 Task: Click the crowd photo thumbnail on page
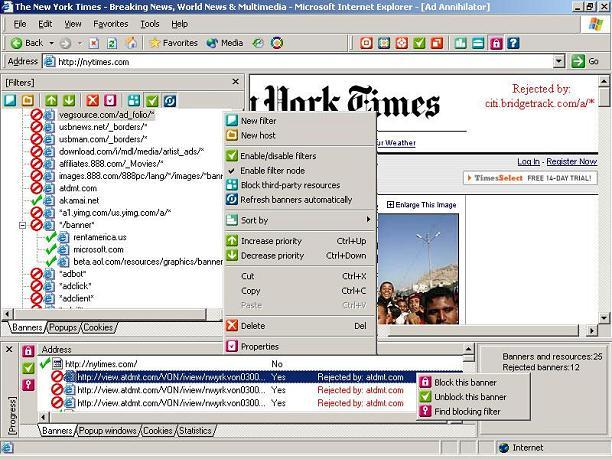[x=418, y=269]
